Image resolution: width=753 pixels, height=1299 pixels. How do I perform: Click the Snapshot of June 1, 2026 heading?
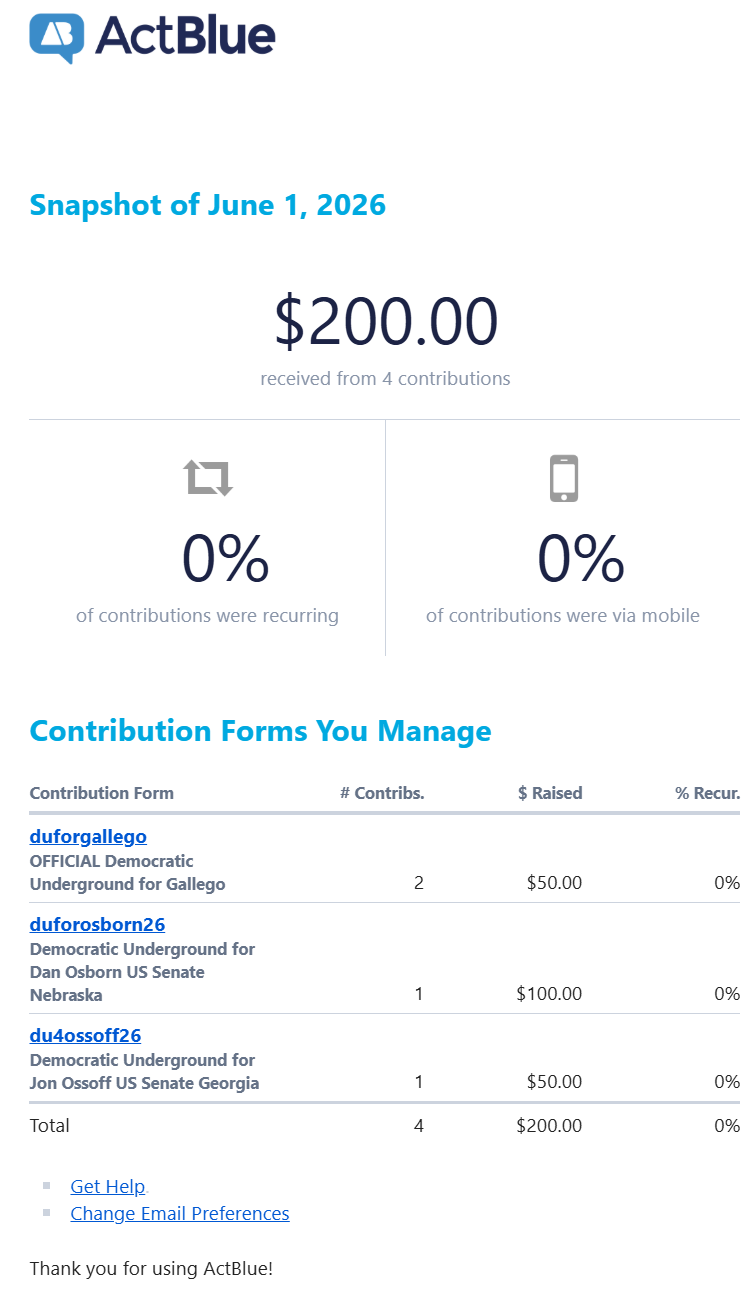coord(207,205)
